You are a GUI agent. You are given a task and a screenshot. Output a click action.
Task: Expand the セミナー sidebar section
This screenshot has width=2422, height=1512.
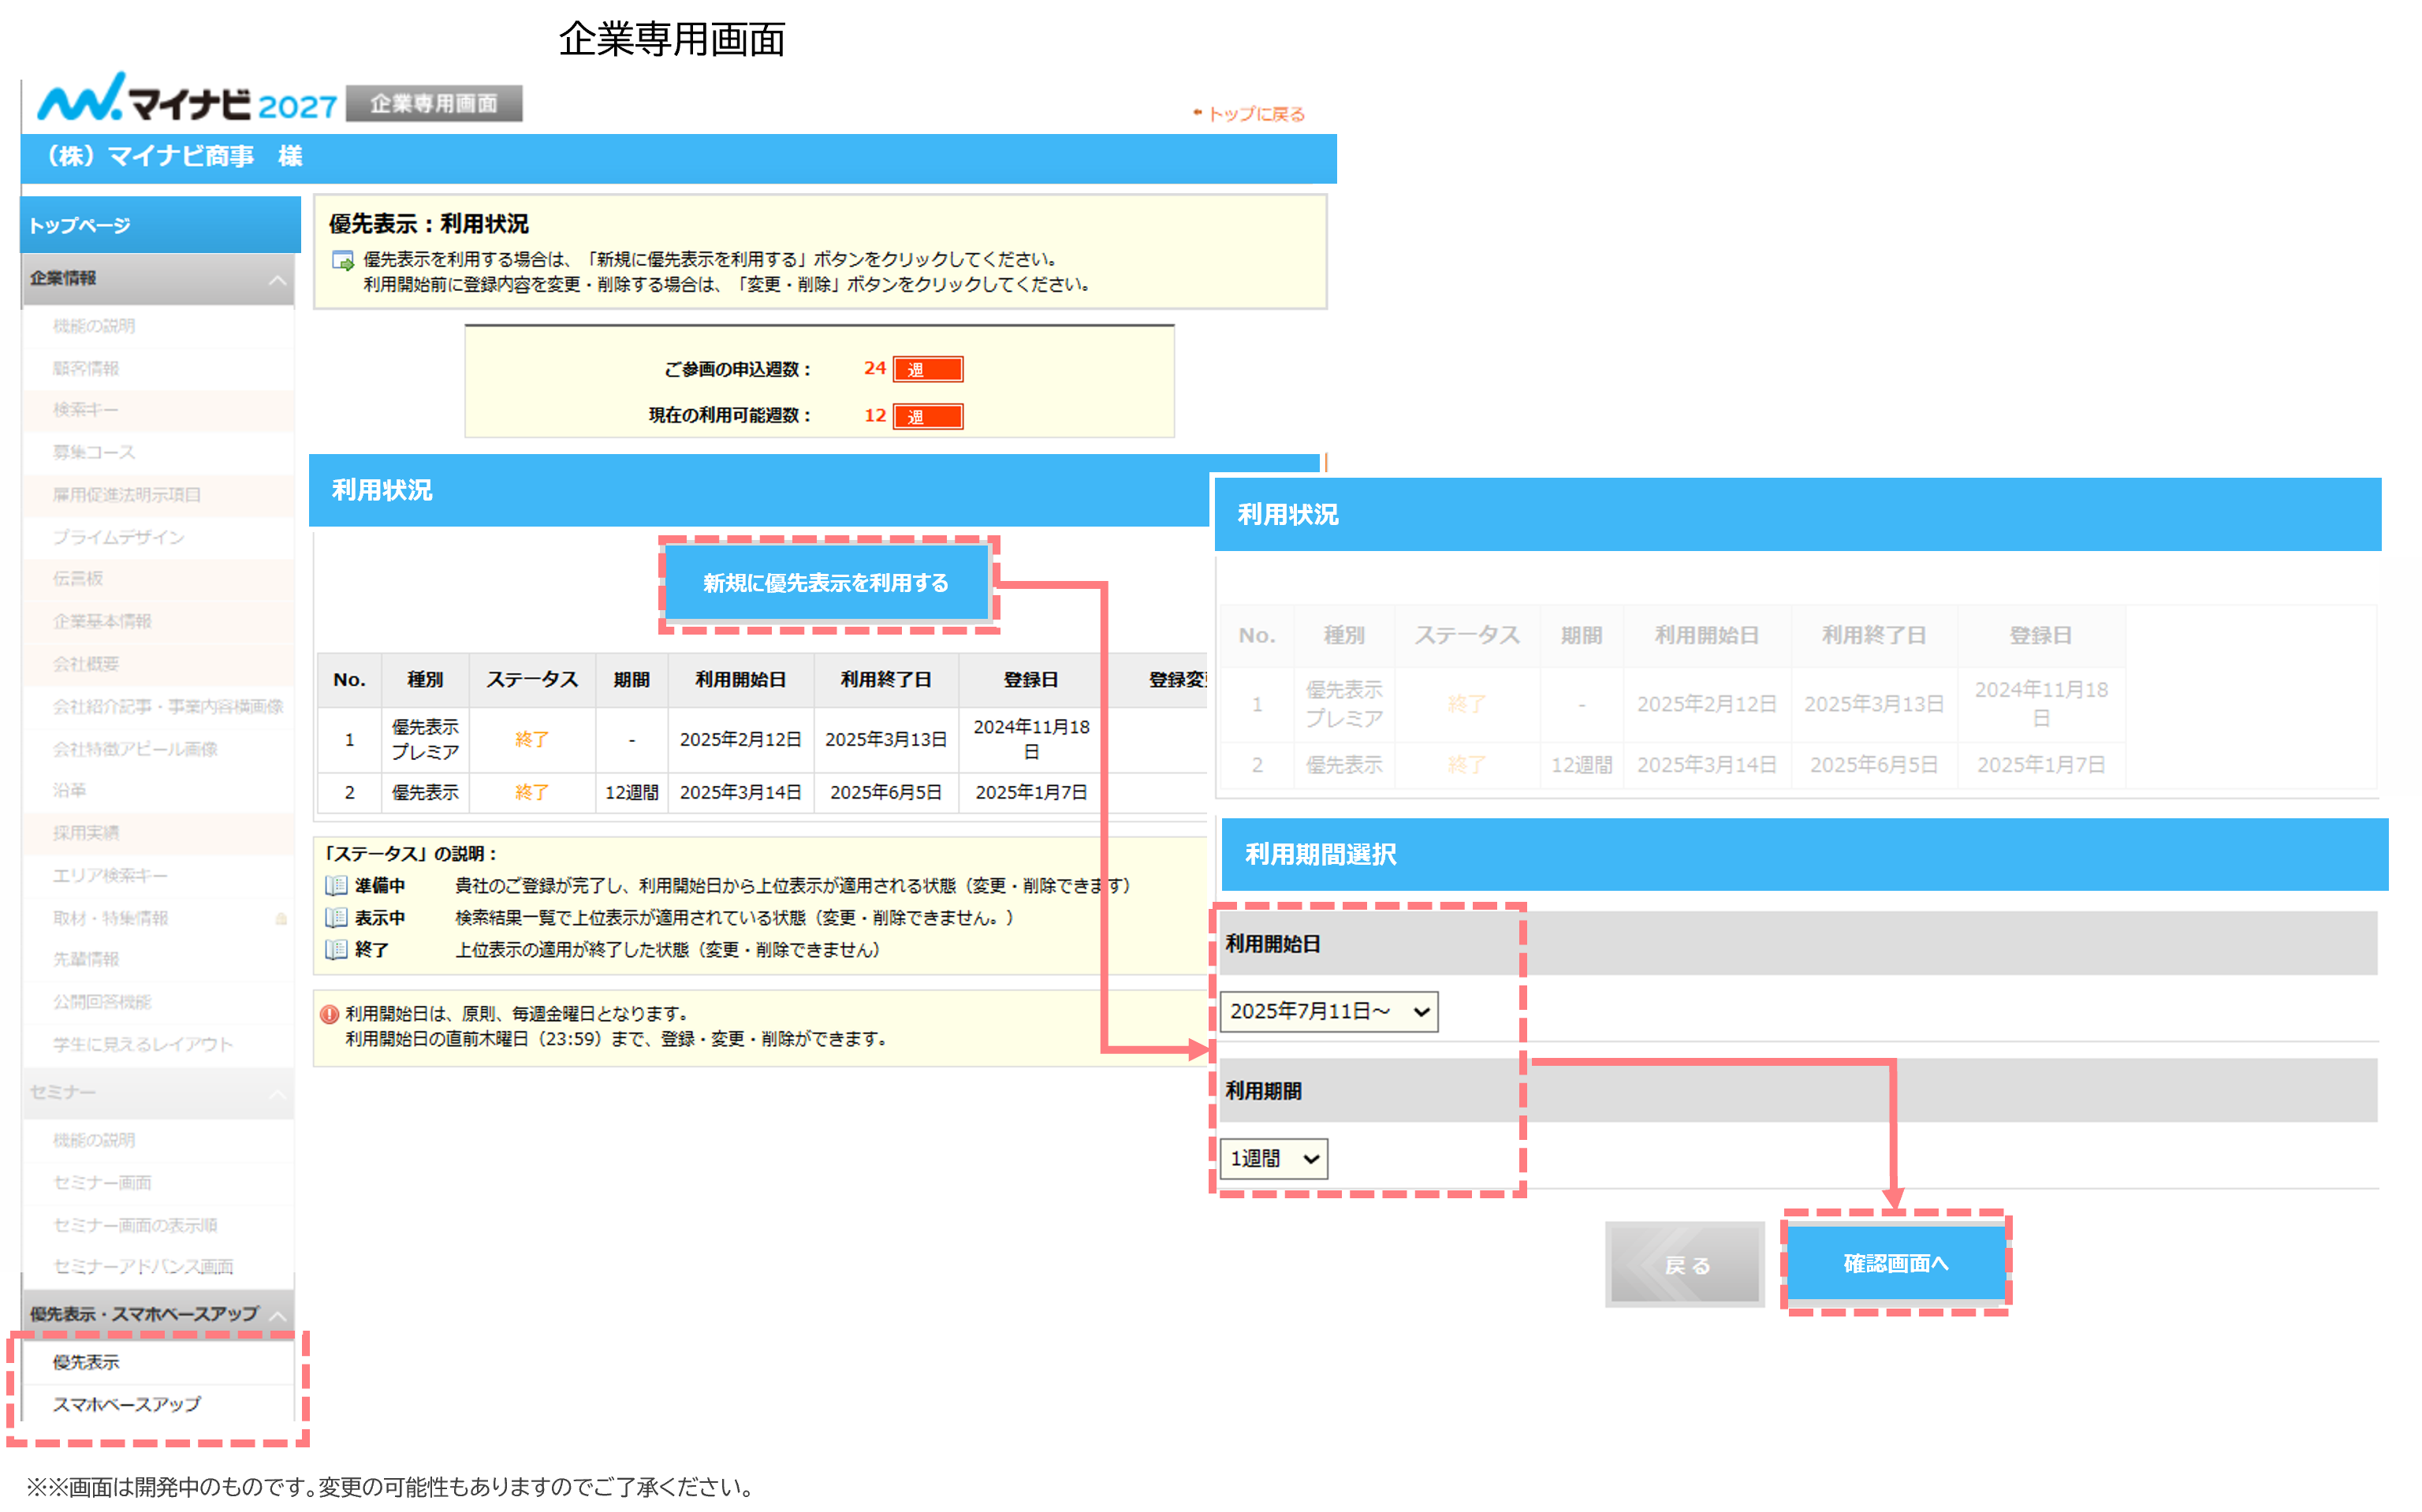[277, 1094]
